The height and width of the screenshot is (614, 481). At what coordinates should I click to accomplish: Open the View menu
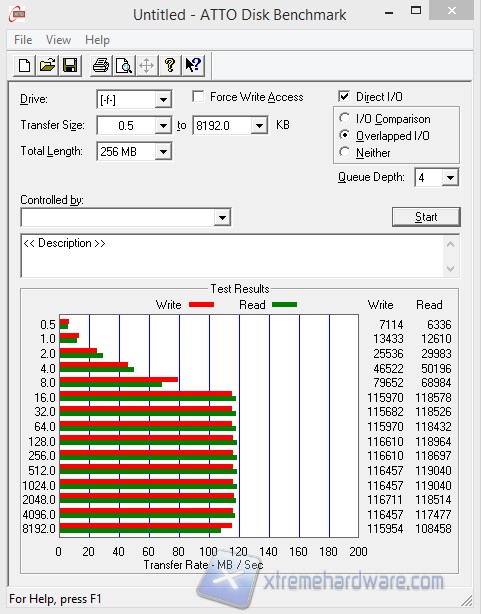click(58, 40)
